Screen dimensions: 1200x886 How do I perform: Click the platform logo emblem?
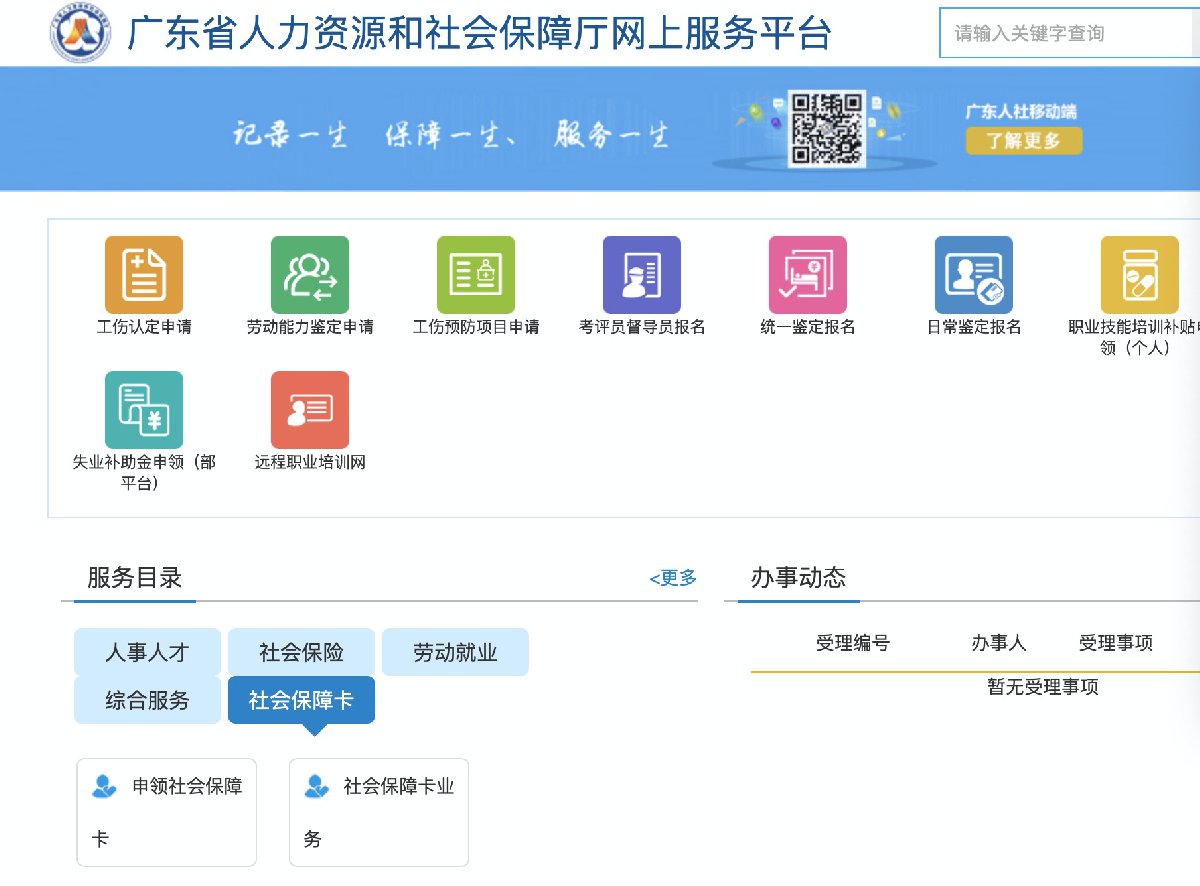82,33
